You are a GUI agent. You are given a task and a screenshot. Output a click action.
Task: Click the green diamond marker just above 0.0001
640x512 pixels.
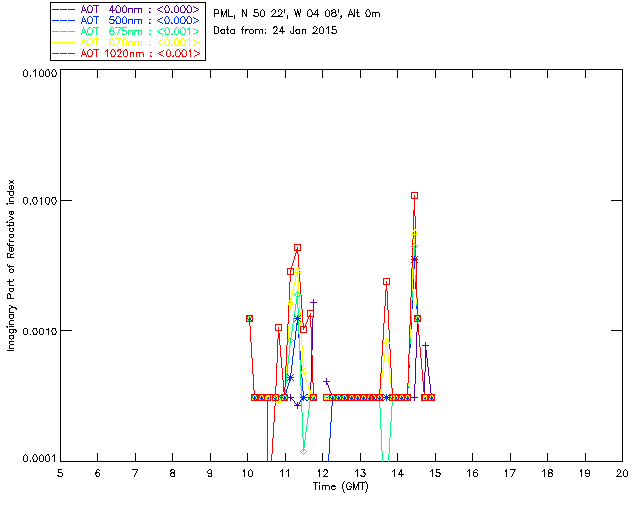(x=303, y=452)
